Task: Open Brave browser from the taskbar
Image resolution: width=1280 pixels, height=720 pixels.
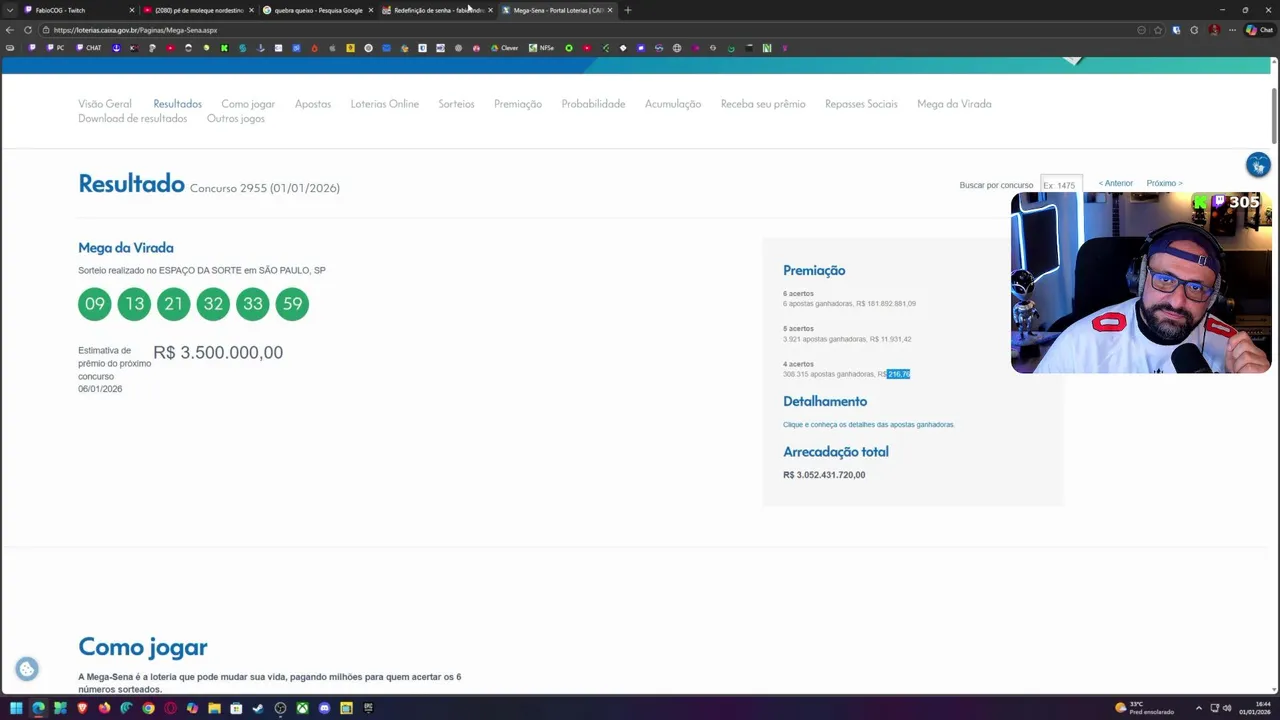Action: [x=82, y=709]
